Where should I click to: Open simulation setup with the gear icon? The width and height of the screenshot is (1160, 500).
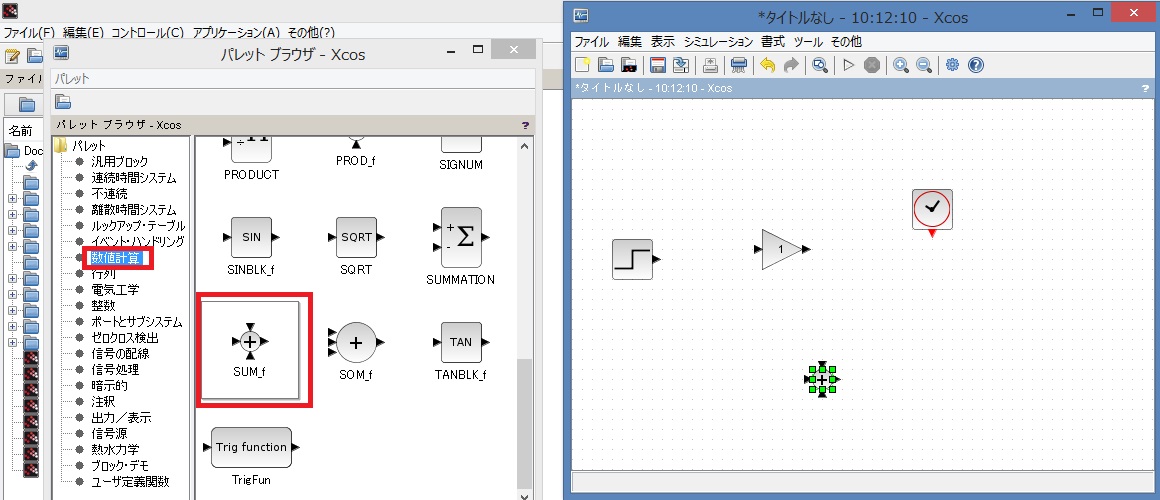pyautogui.click(x=952, y=65)
